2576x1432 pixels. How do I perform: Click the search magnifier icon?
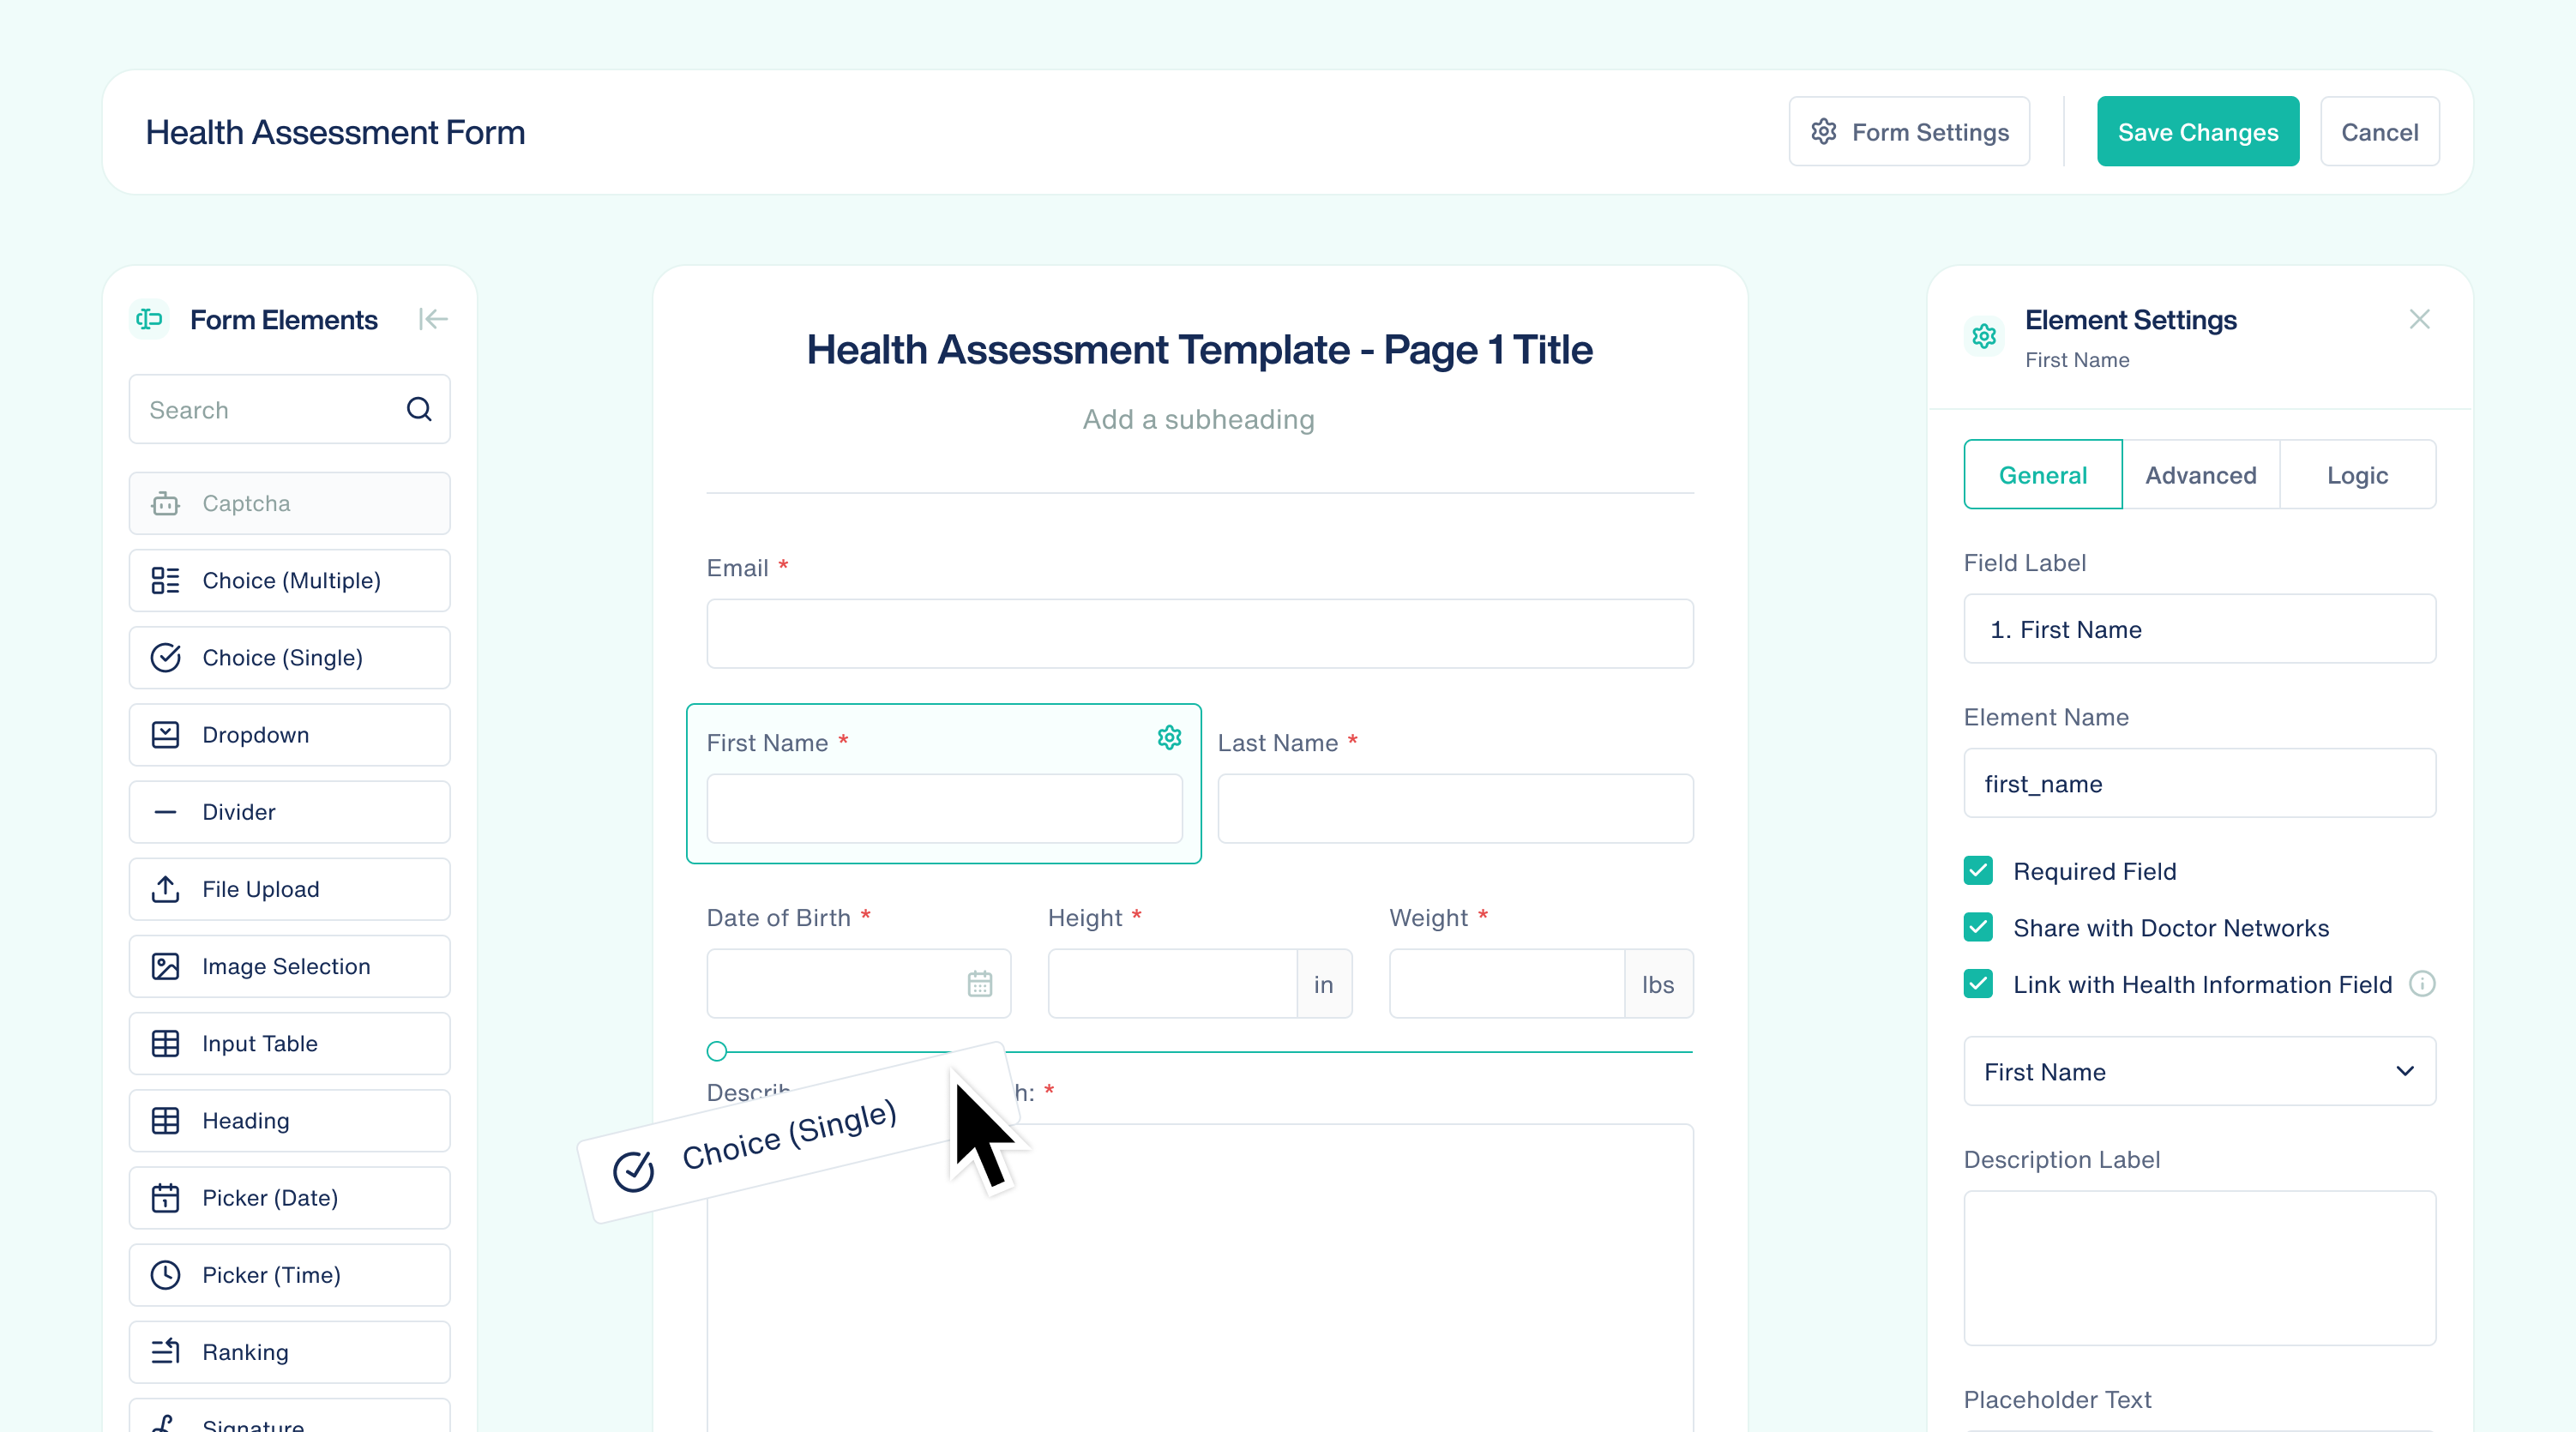(x=419, y=409)
